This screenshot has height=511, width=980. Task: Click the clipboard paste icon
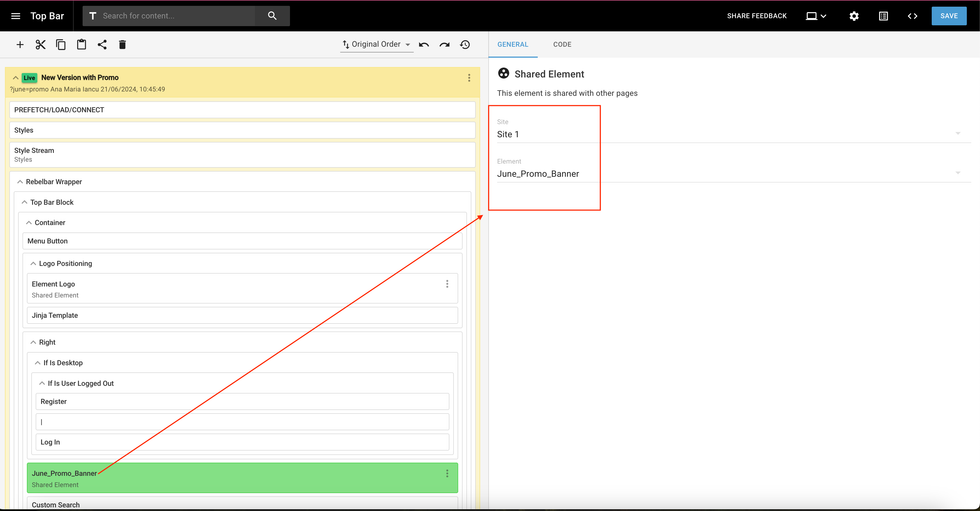81,45
